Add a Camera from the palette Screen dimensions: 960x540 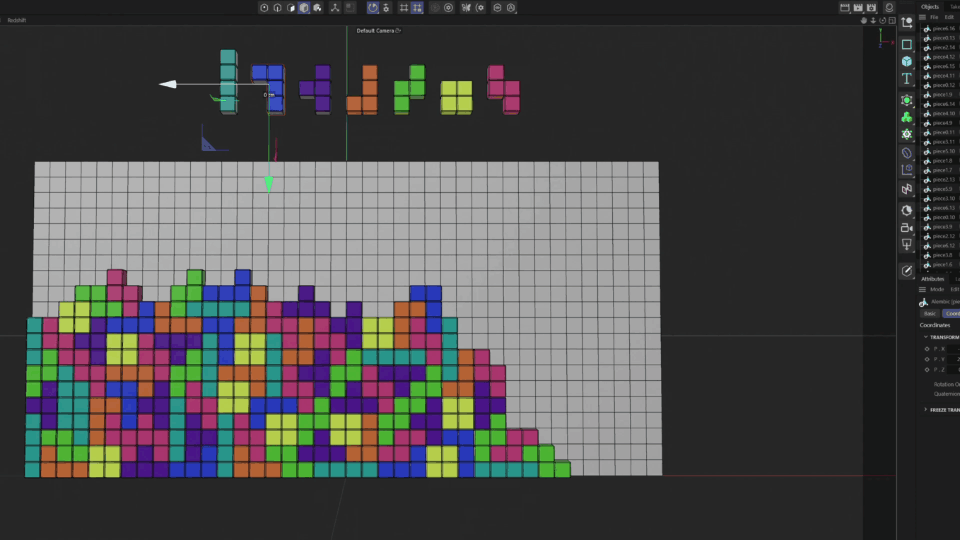pos(907,228)
